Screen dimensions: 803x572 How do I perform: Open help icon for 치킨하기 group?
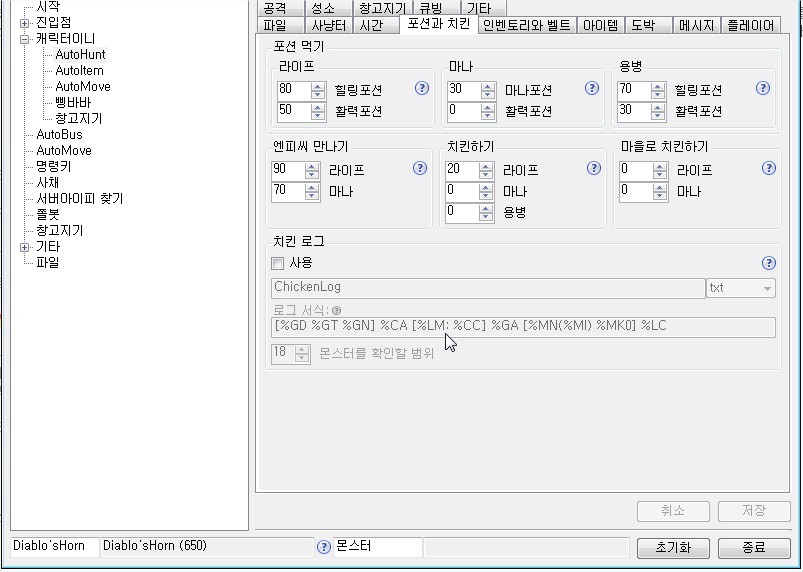[x=594, y=168]
